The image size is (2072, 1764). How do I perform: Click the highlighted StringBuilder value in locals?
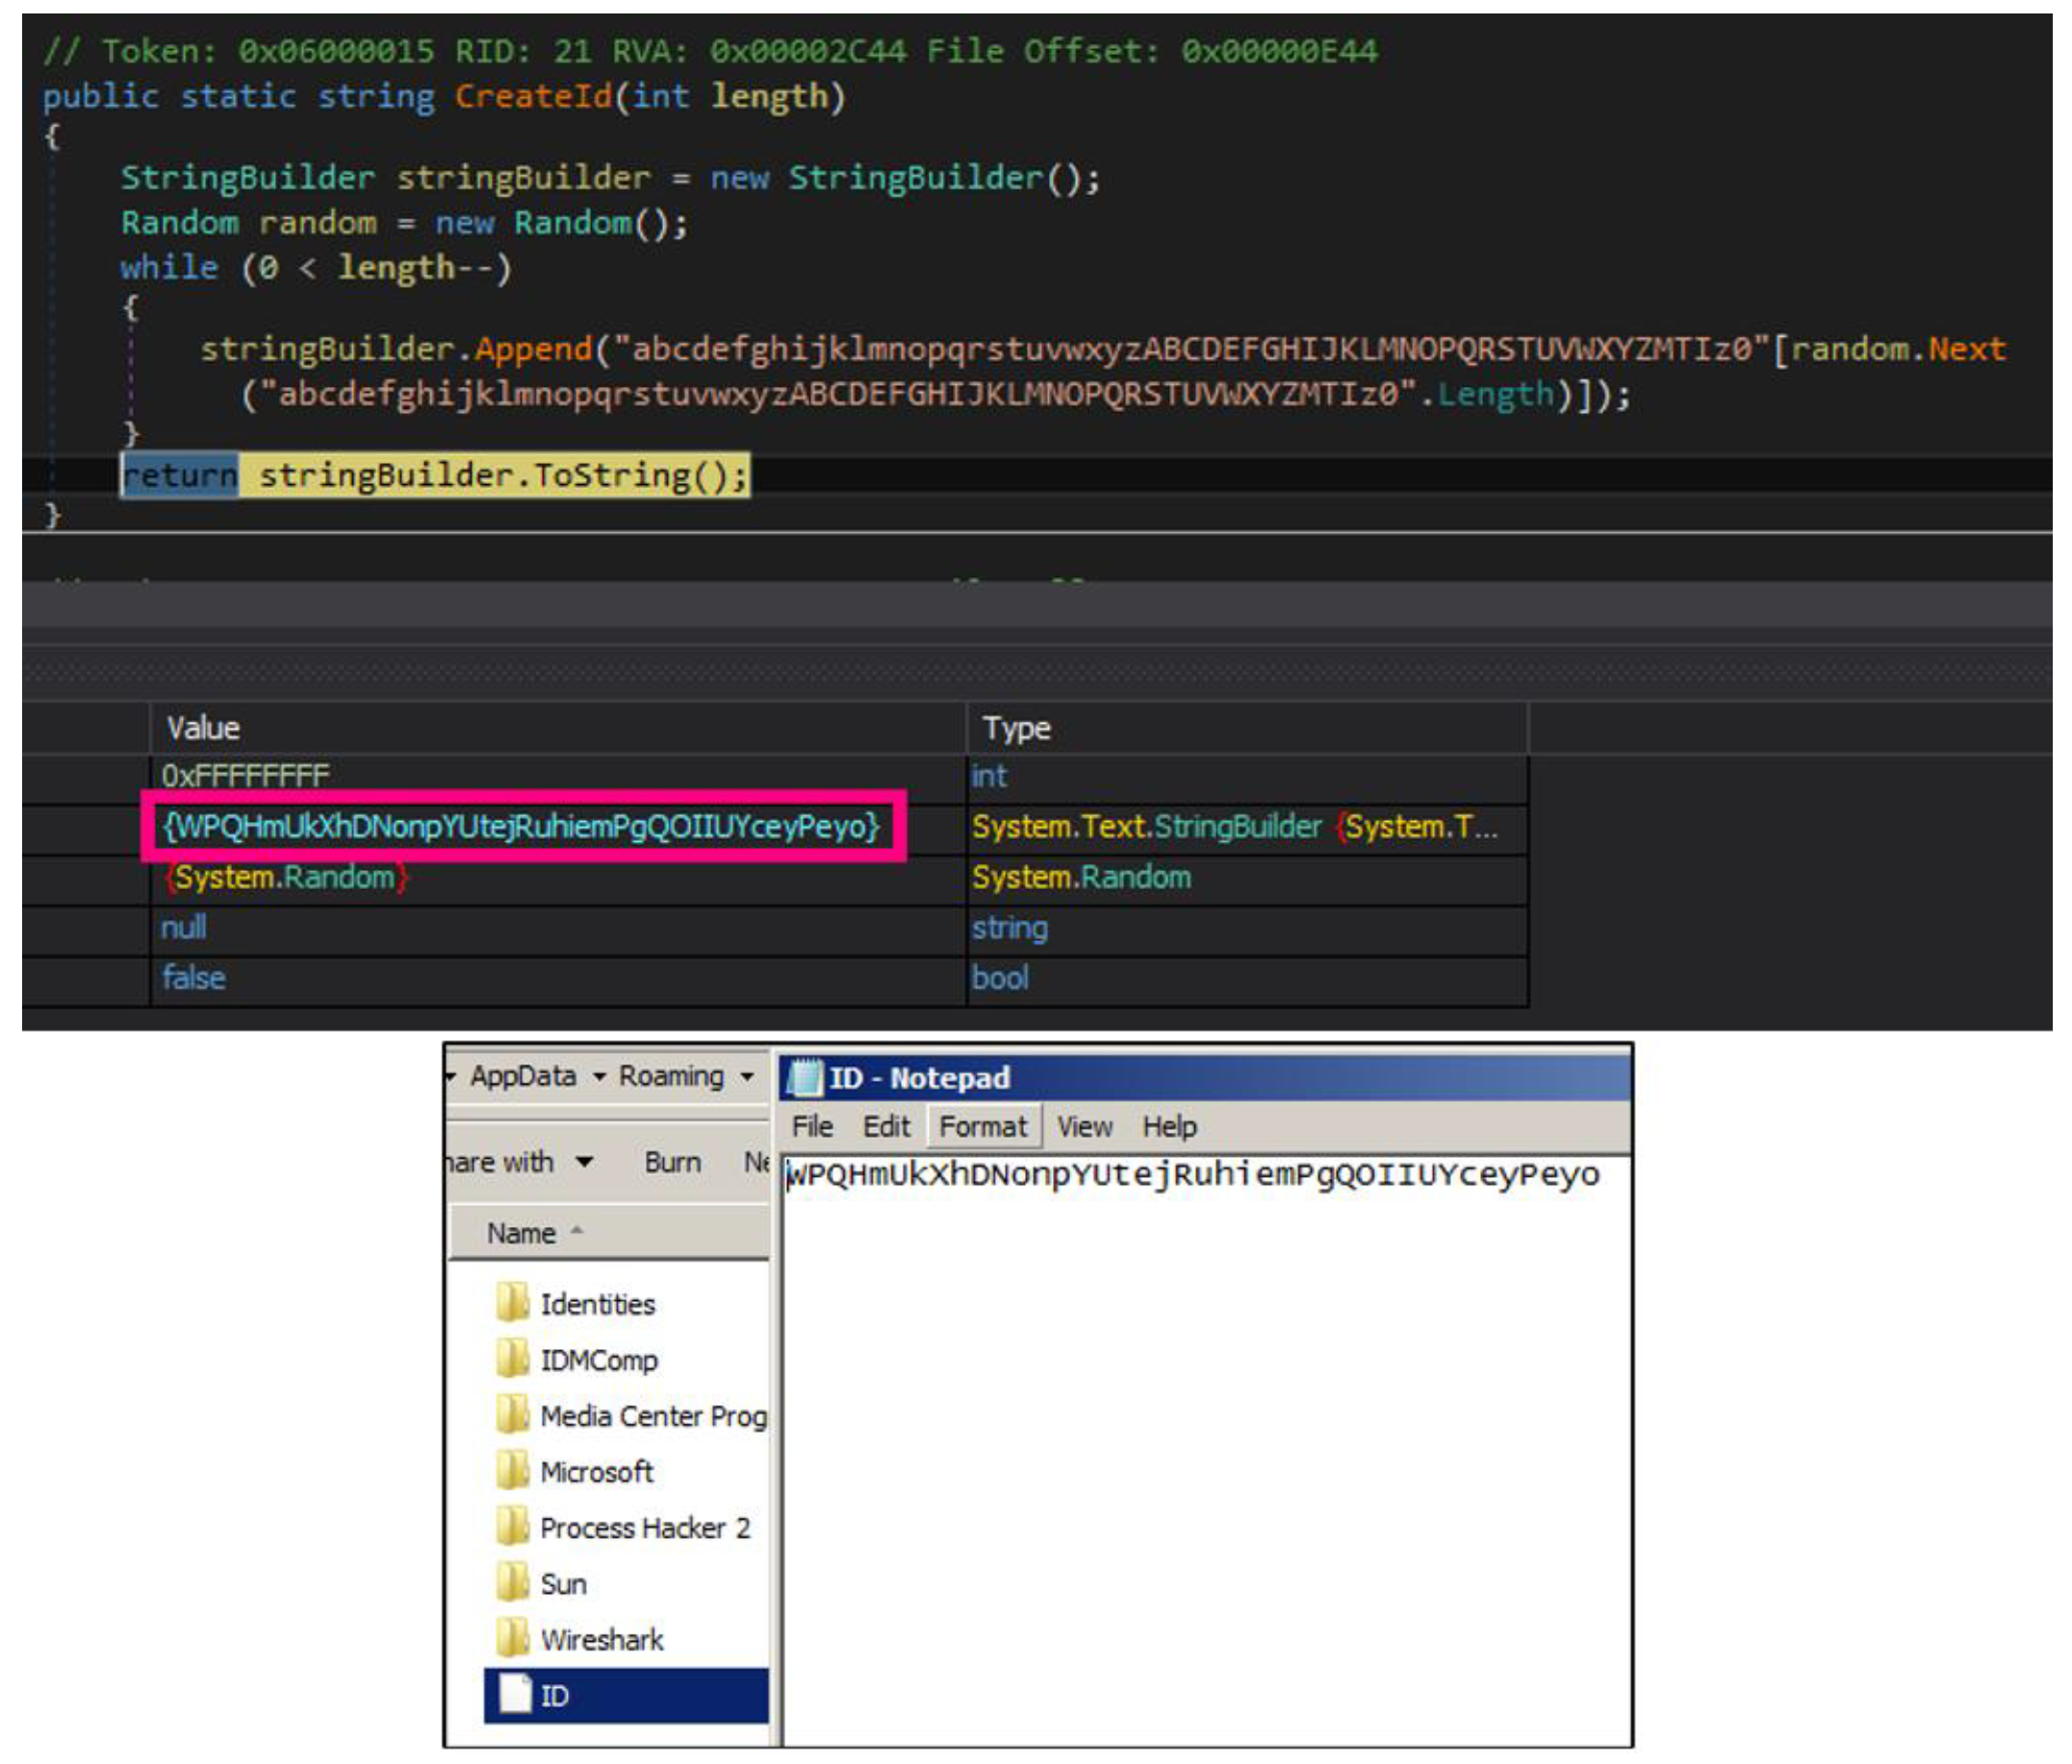[521, 827]
